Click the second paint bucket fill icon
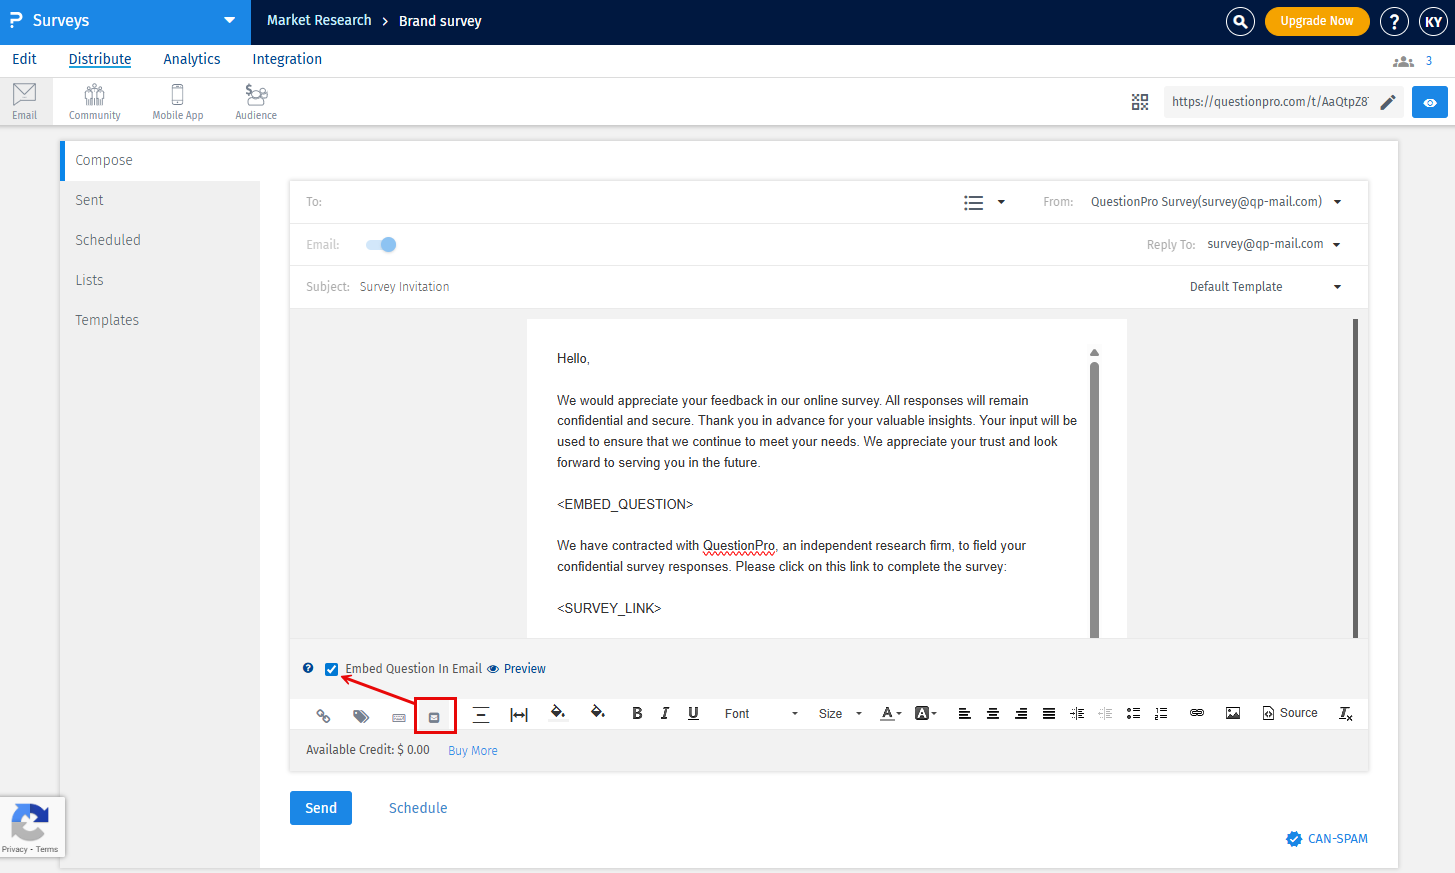The width and height of the screenshot is (1455, 873). [x=598, y=712]
